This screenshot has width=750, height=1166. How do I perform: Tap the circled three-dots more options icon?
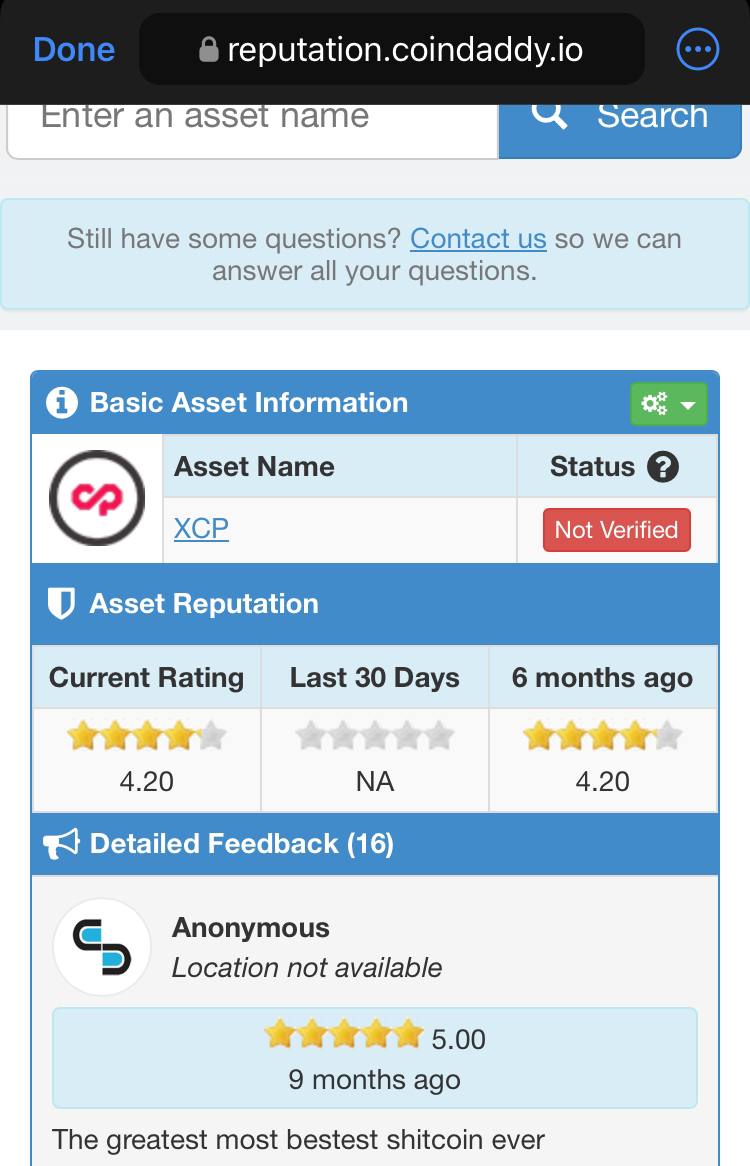click(697, 49)
